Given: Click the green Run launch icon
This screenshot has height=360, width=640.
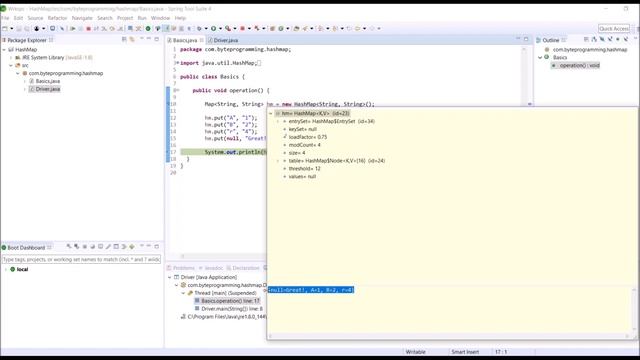Looking at the screenshot, I should [x=213, y=29].
